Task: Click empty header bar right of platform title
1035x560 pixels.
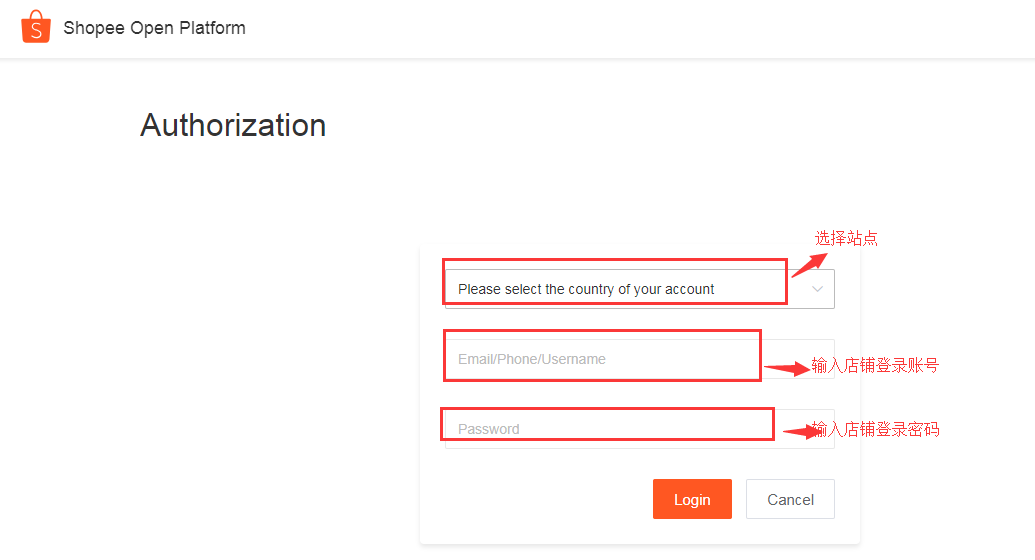Action: pos(640,28)
